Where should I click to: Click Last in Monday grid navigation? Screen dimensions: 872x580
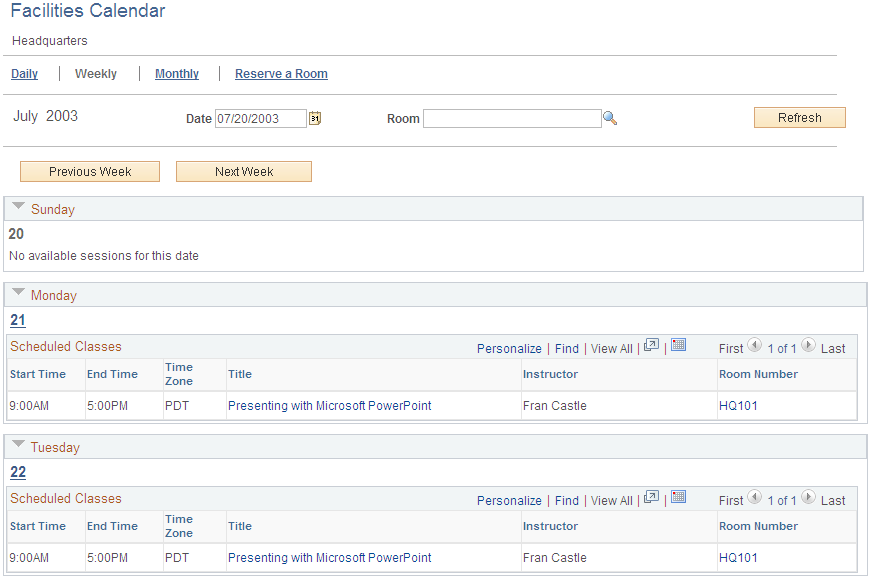point(833,349)
